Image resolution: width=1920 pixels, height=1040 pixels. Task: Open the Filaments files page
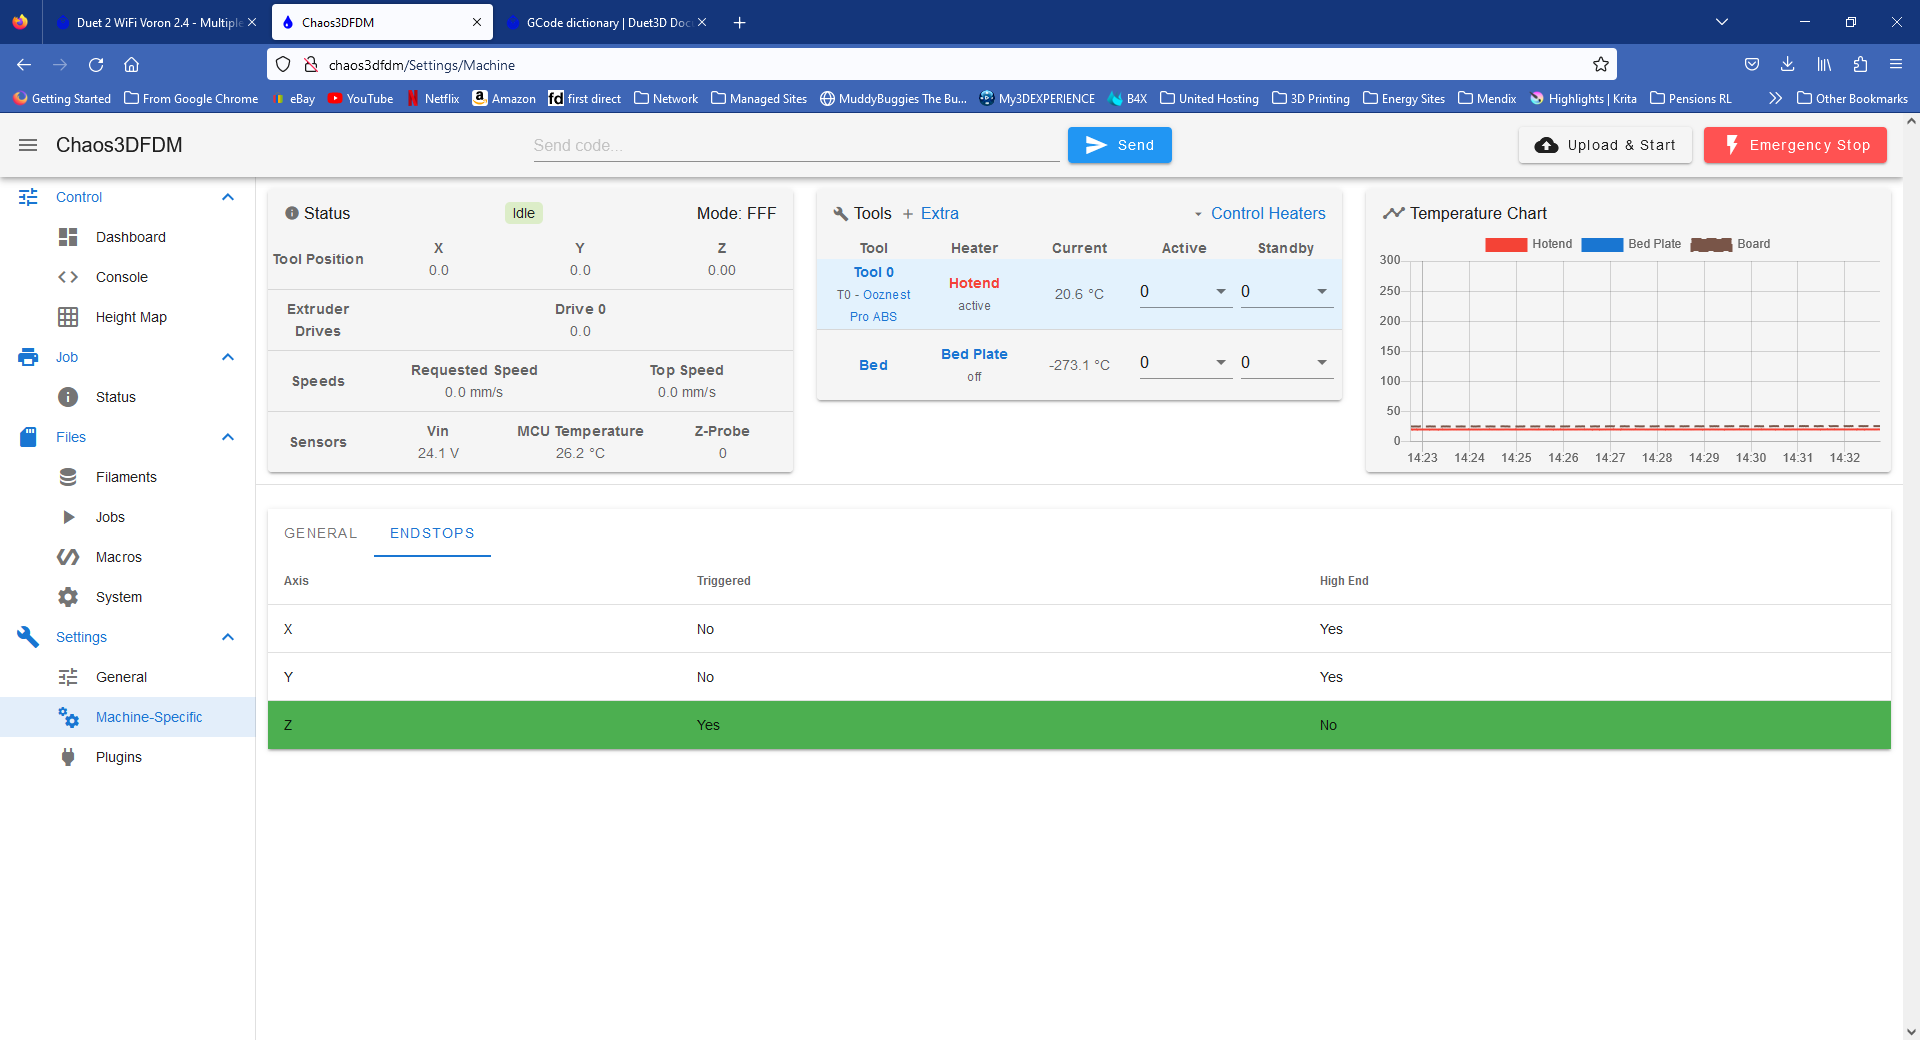tap(128, 477)
